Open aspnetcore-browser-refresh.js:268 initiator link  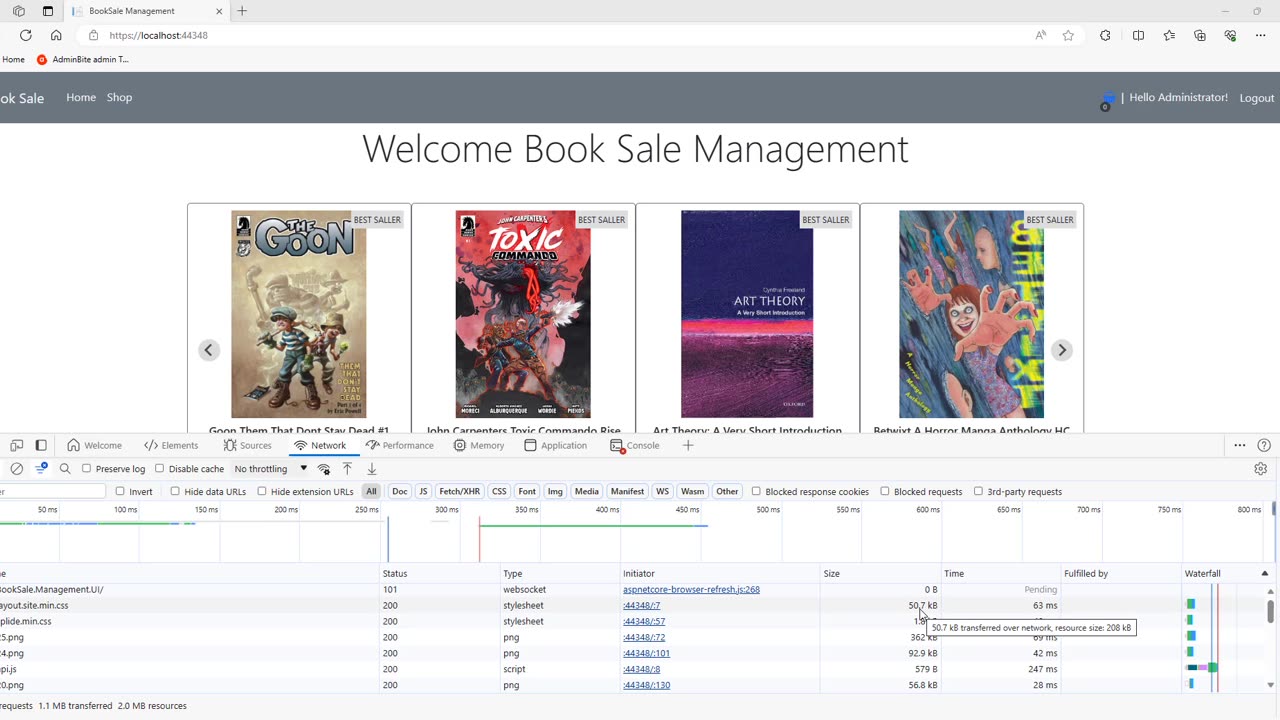pos(691,590)
